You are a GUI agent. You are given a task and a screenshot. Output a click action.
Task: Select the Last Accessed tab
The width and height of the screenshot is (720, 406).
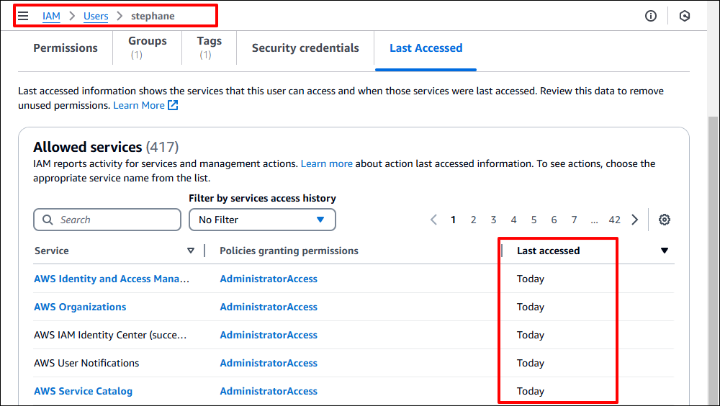[426, 48]
